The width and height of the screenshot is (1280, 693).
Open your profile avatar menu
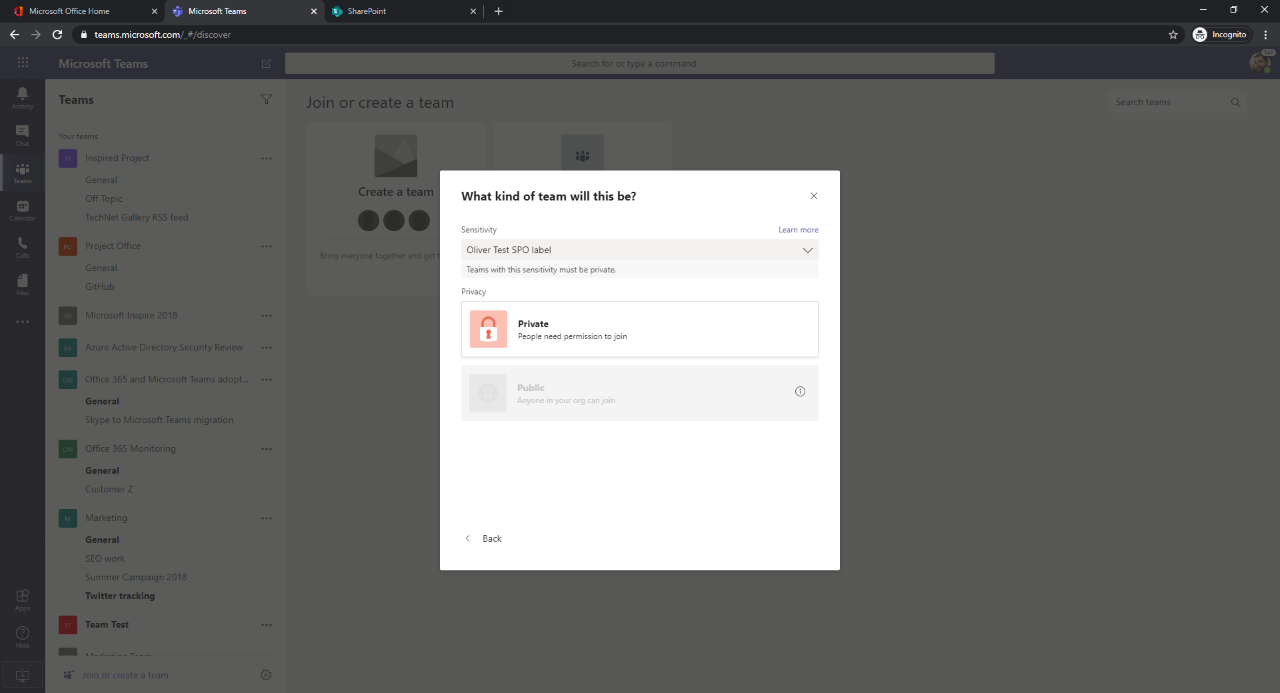1260,62
